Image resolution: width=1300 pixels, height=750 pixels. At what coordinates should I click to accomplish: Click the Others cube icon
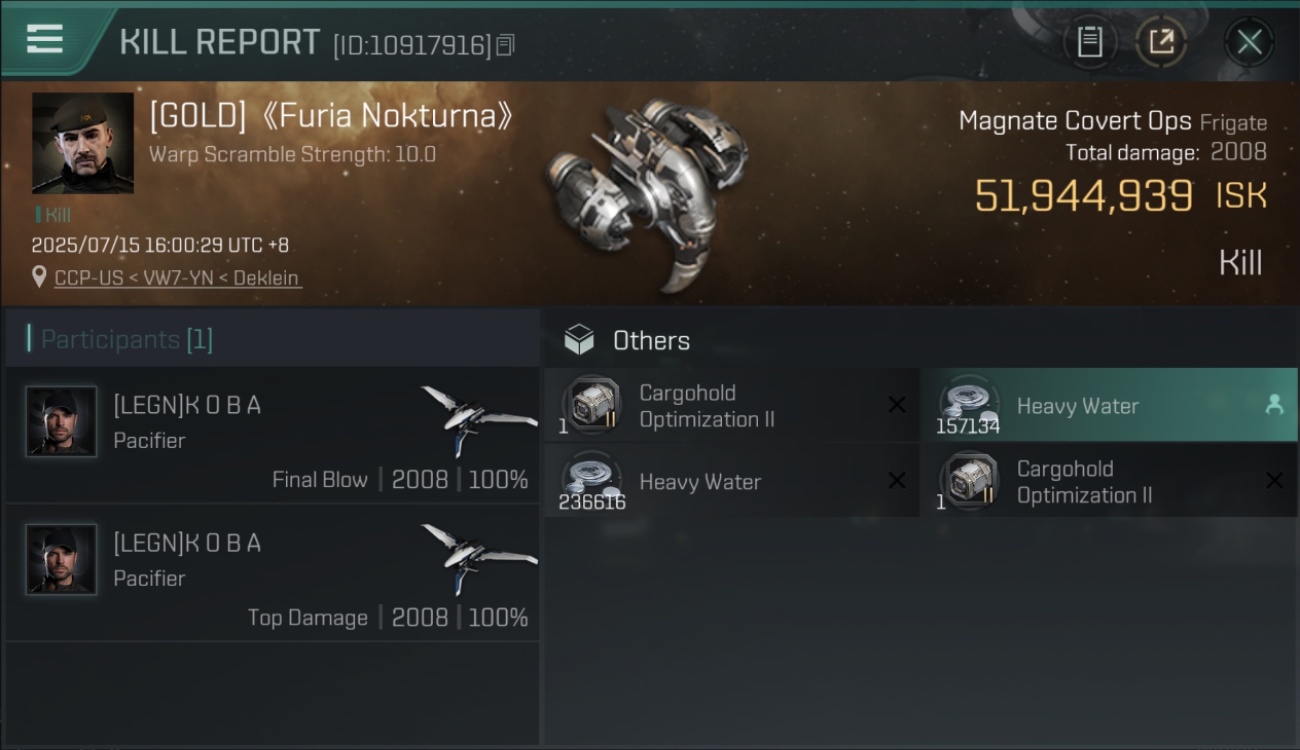click(579, 340)
